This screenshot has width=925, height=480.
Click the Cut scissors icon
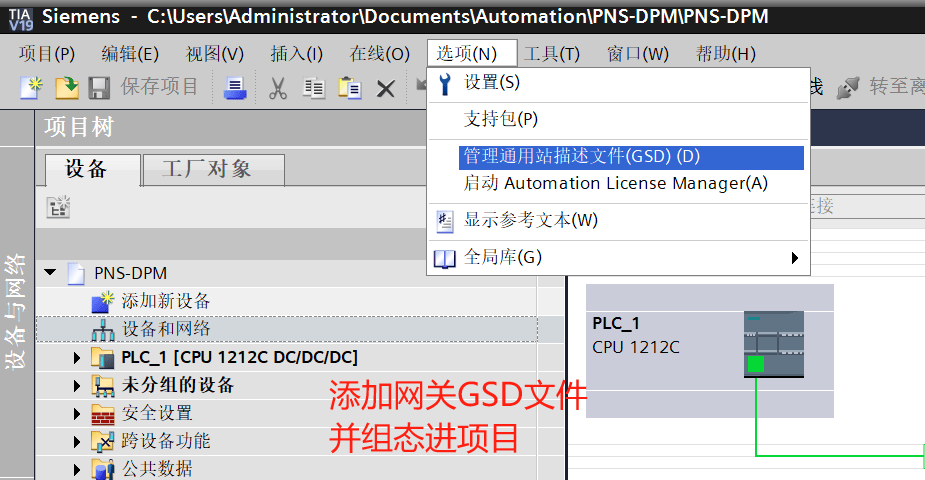(x=277, y=88)
